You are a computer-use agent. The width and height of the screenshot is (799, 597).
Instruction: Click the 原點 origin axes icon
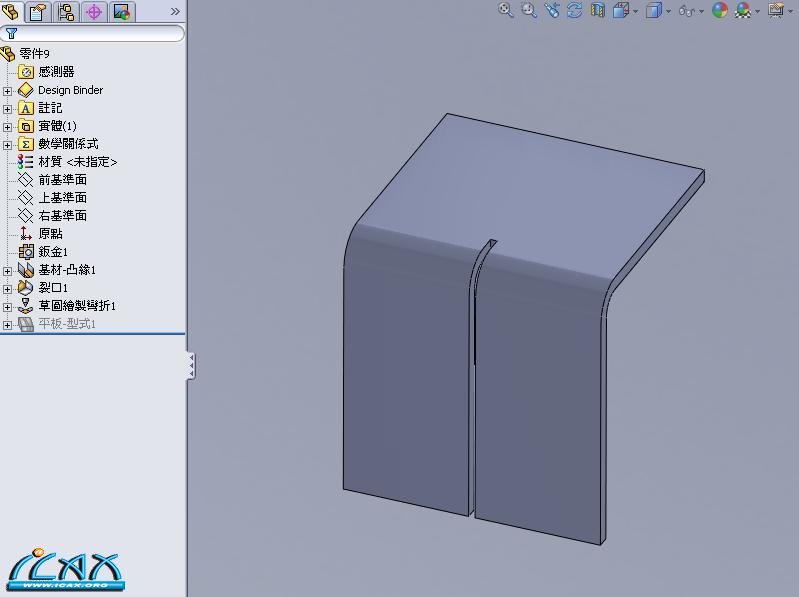(x=25, y=234)
